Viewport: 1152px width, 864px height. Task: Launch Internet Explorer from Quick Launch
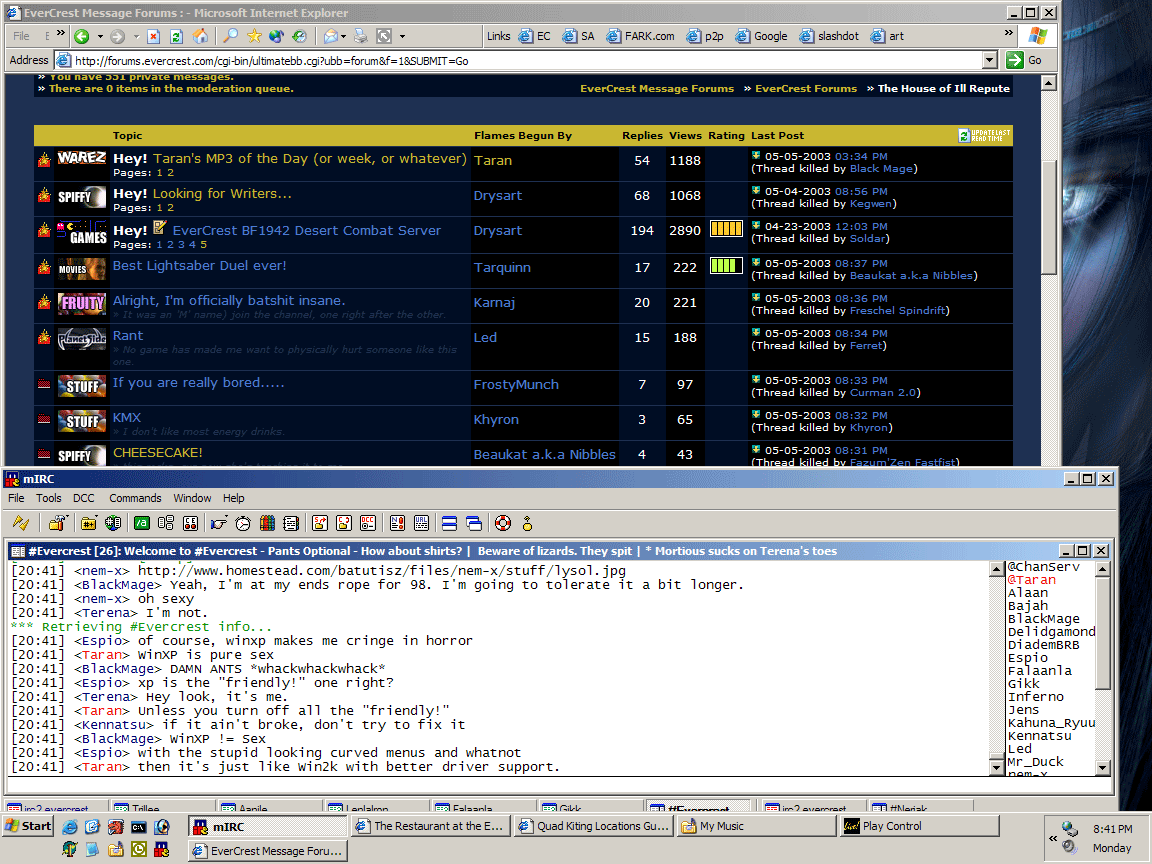[x=70, y=827]
